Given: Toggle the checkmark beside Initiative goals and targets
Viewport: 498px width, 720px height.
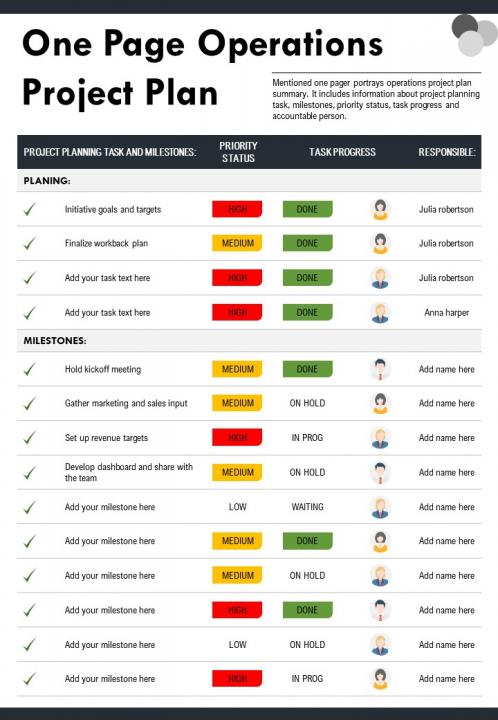Looking at the screenshot, I should [29, 209].
